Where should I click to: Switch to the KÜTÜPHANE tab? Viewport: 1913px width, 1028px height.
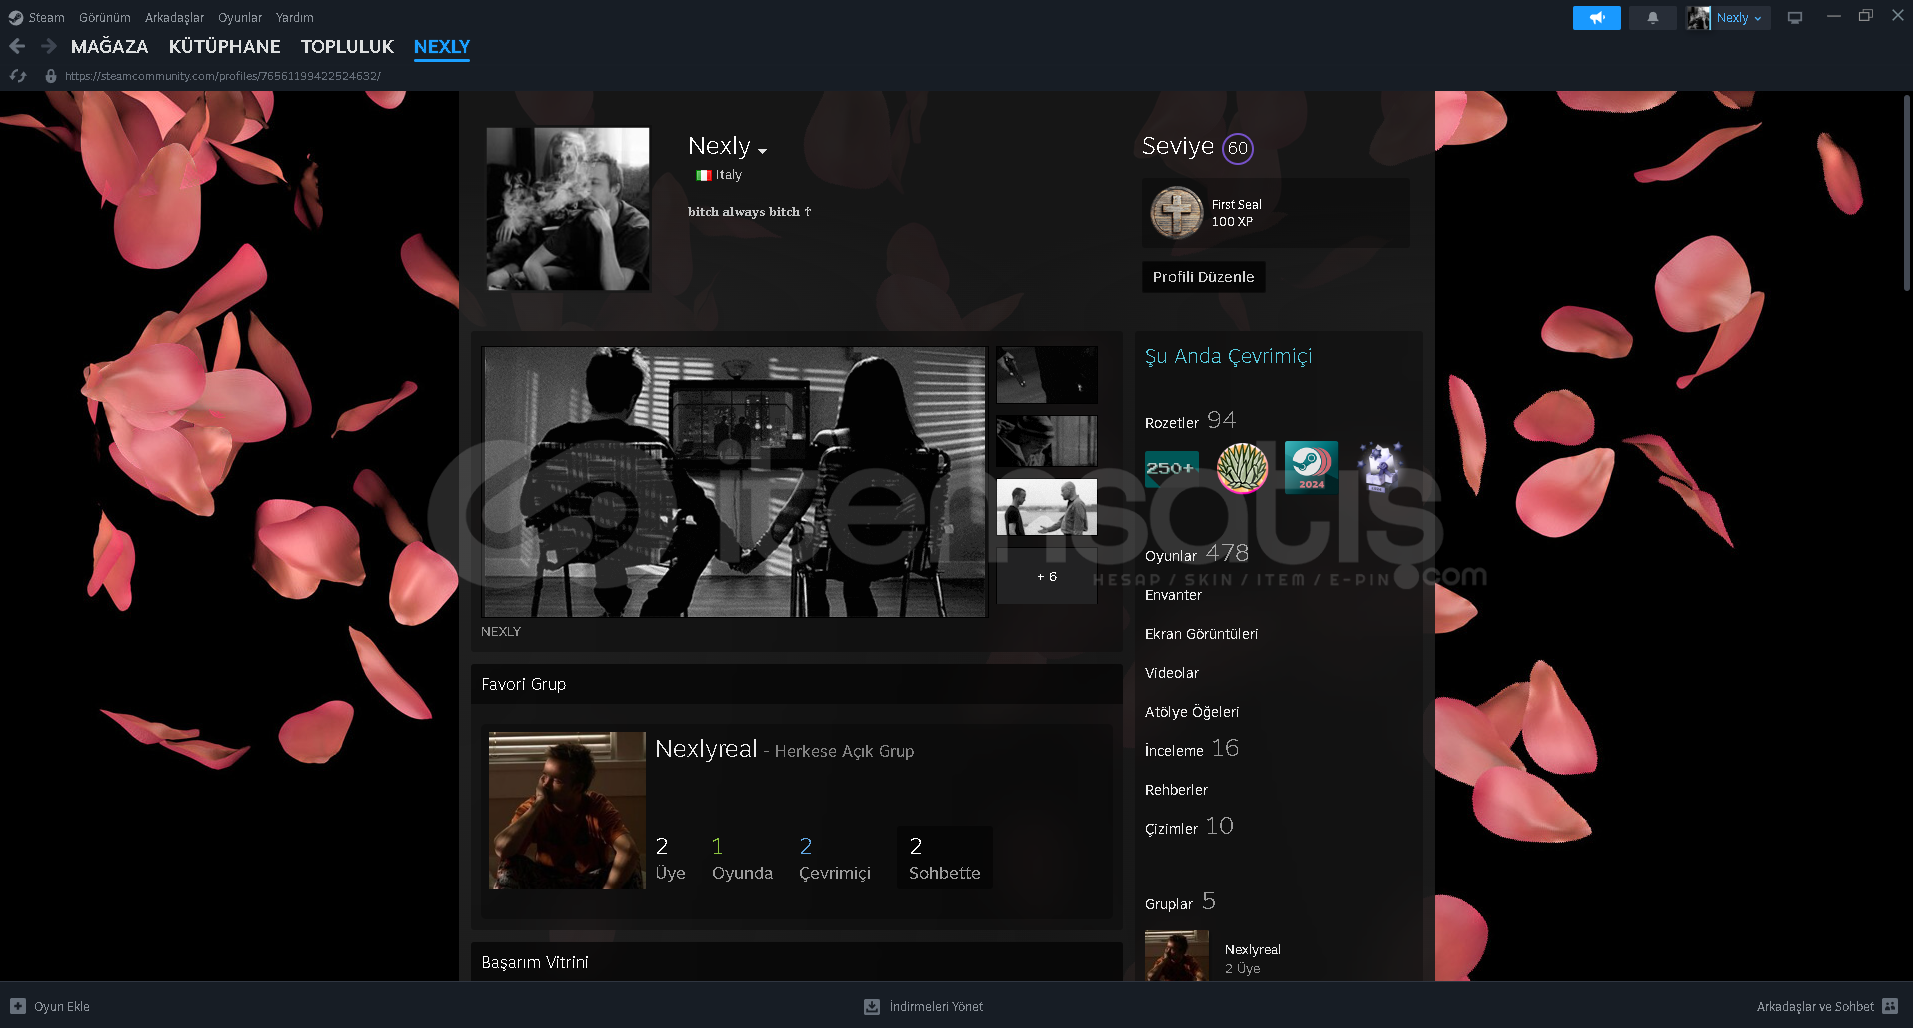pyautogui.click(x=224, y=46)
